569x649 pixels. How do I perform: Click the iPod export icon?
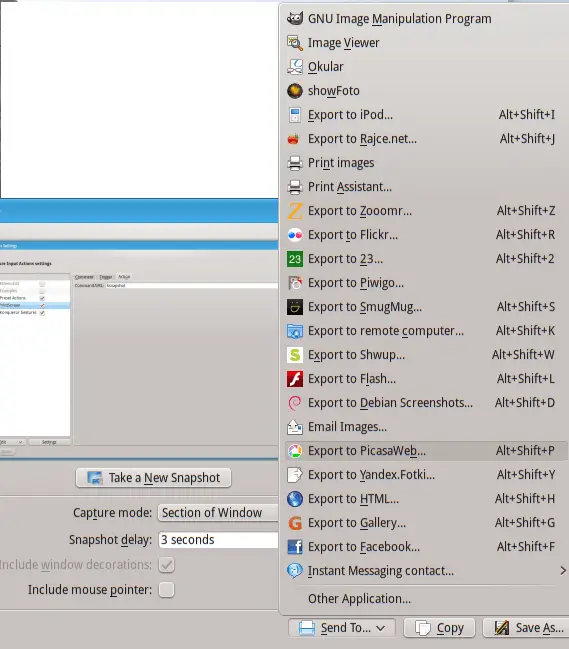click(x=295, y=115)
